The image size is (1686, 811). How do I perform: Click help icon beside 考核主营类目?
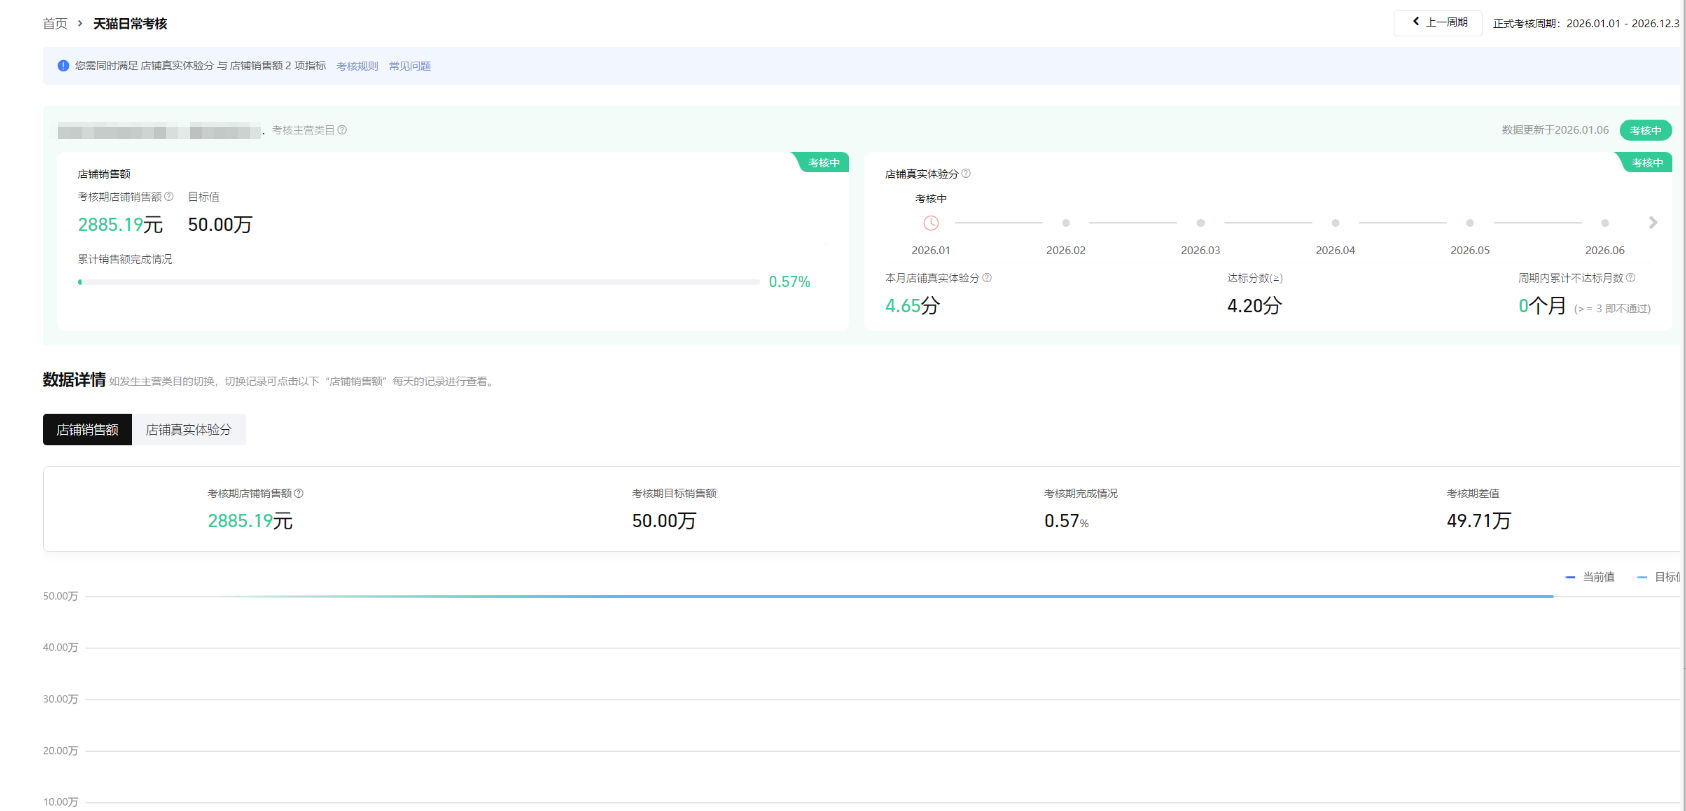point(342,130)
